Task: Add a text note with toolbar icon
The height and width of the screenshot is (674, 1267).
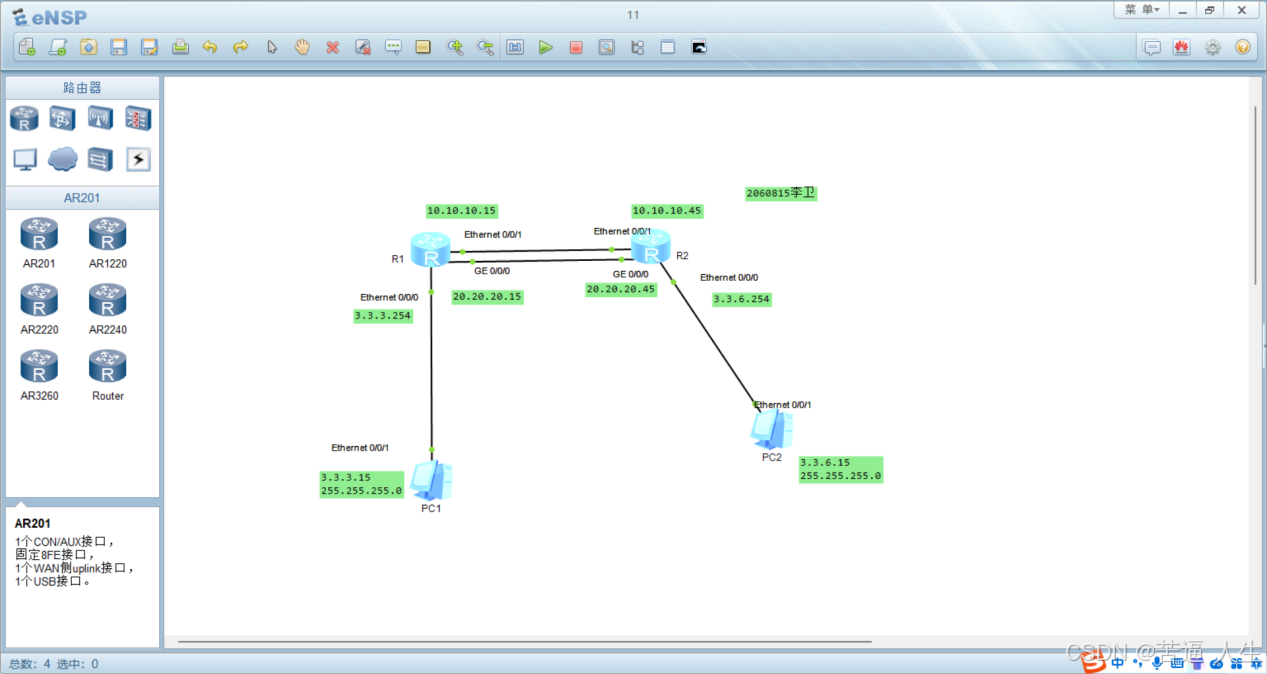Action: [x=393, y=47]
